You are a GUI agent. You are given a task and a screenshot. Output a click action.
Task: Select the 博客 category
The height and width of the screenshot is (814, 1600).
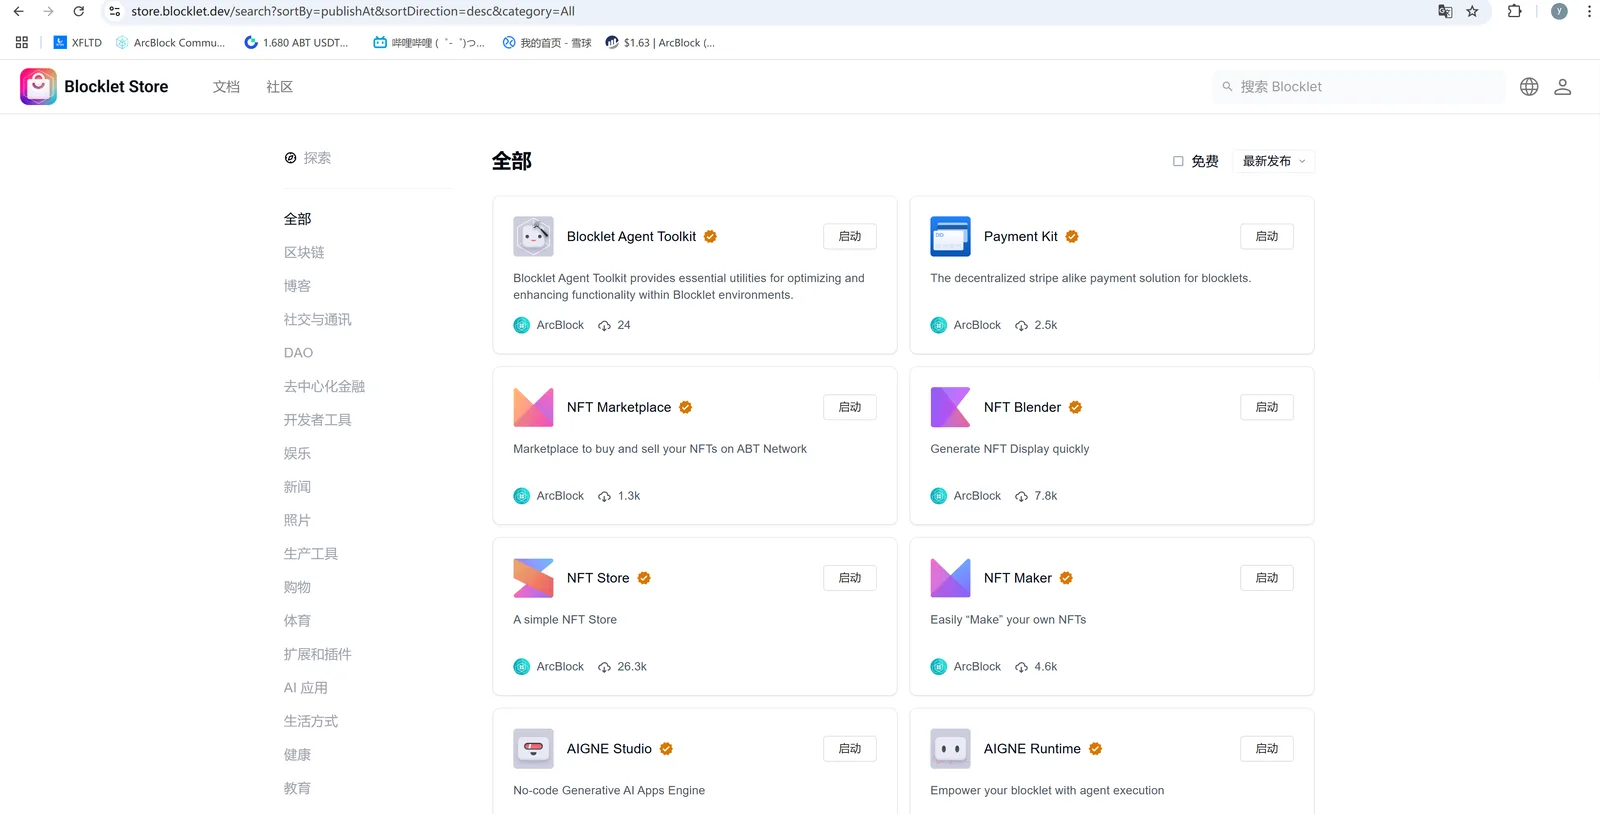click(x=298, y=286)
